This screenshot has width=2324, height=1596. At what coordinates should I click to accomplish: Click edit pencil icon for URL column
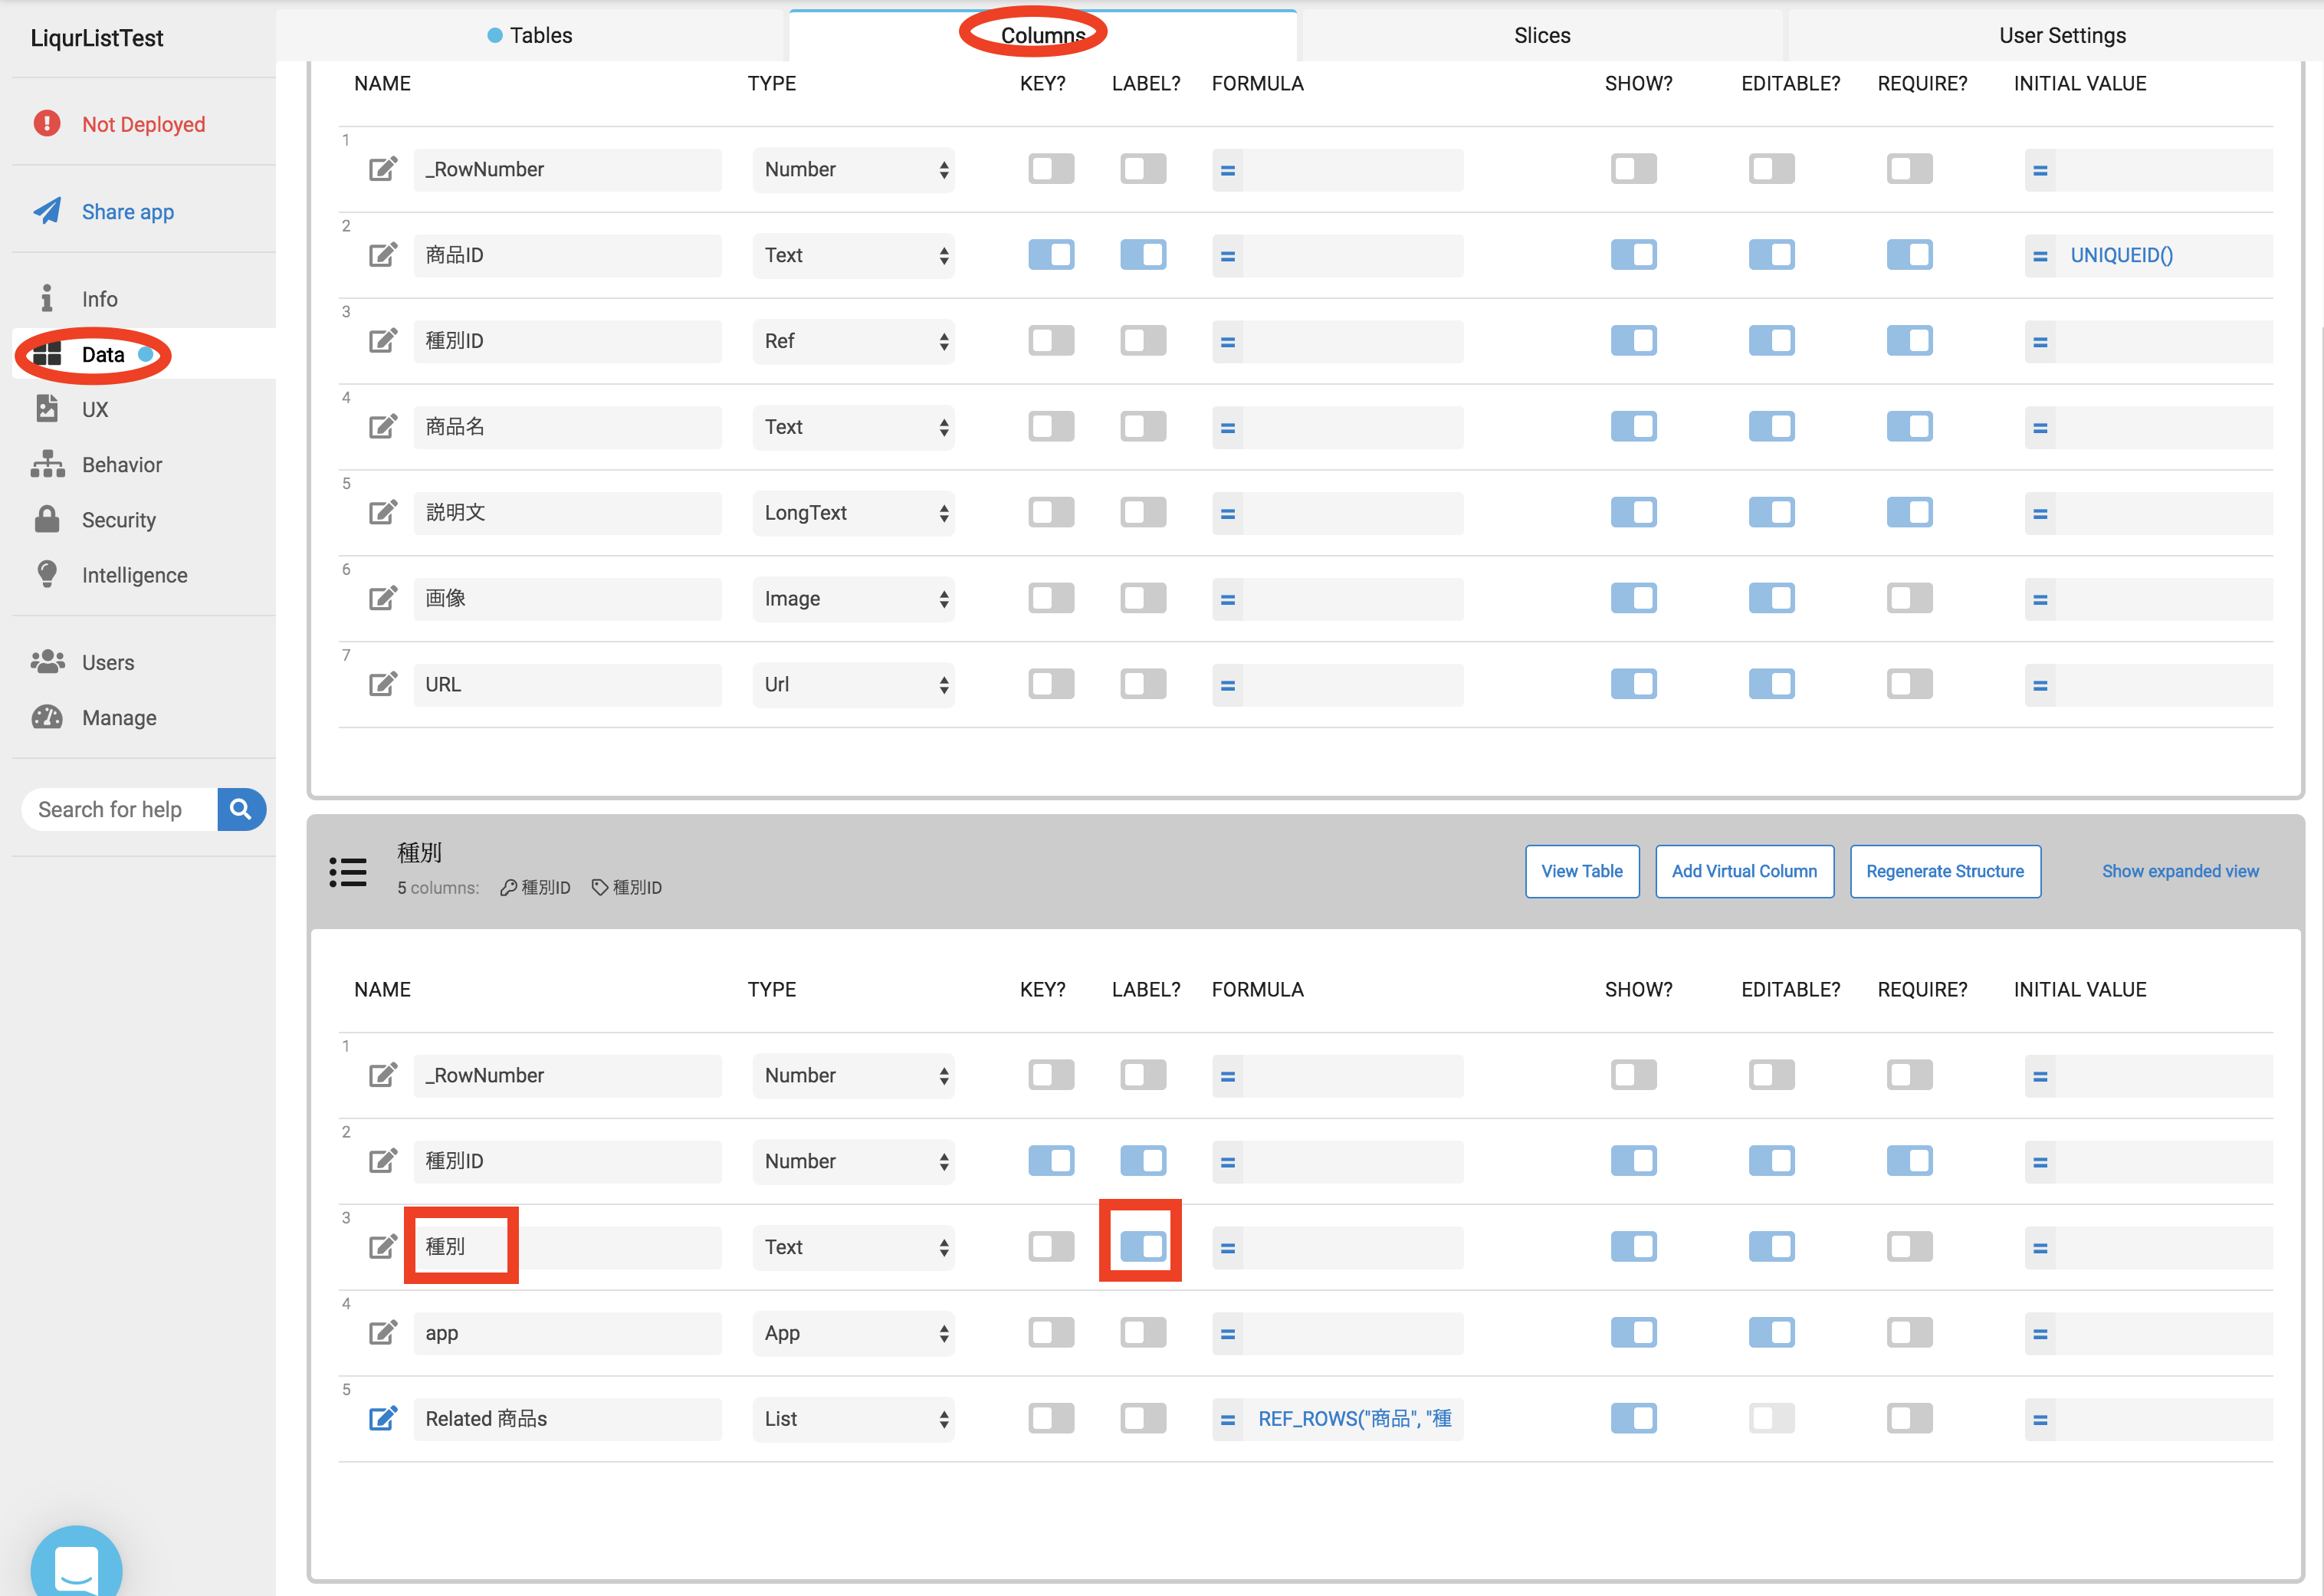(383, 685)
